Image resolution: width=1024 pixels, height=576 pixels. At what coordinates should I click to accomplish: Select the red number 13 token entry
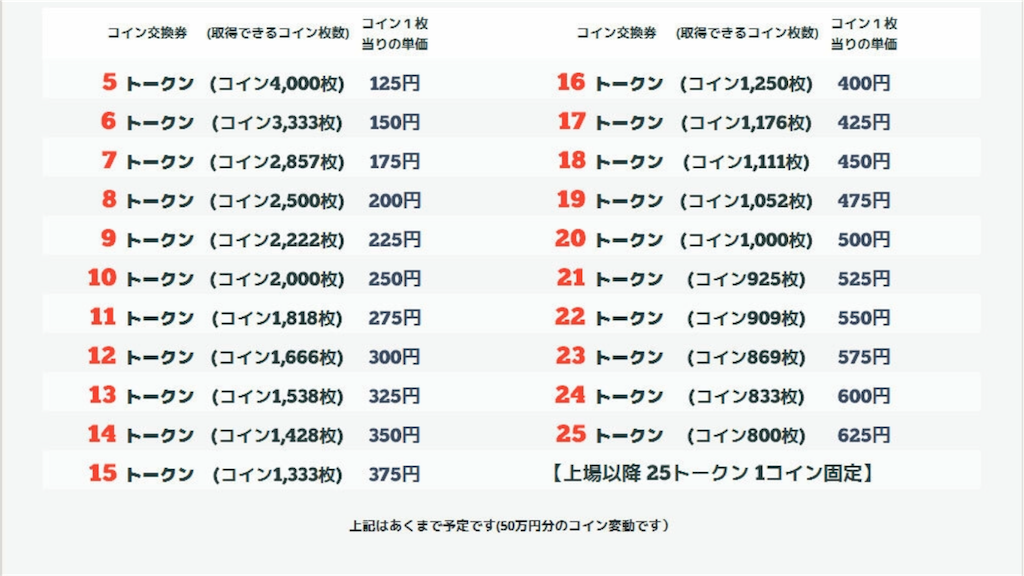tap(102, 396)
